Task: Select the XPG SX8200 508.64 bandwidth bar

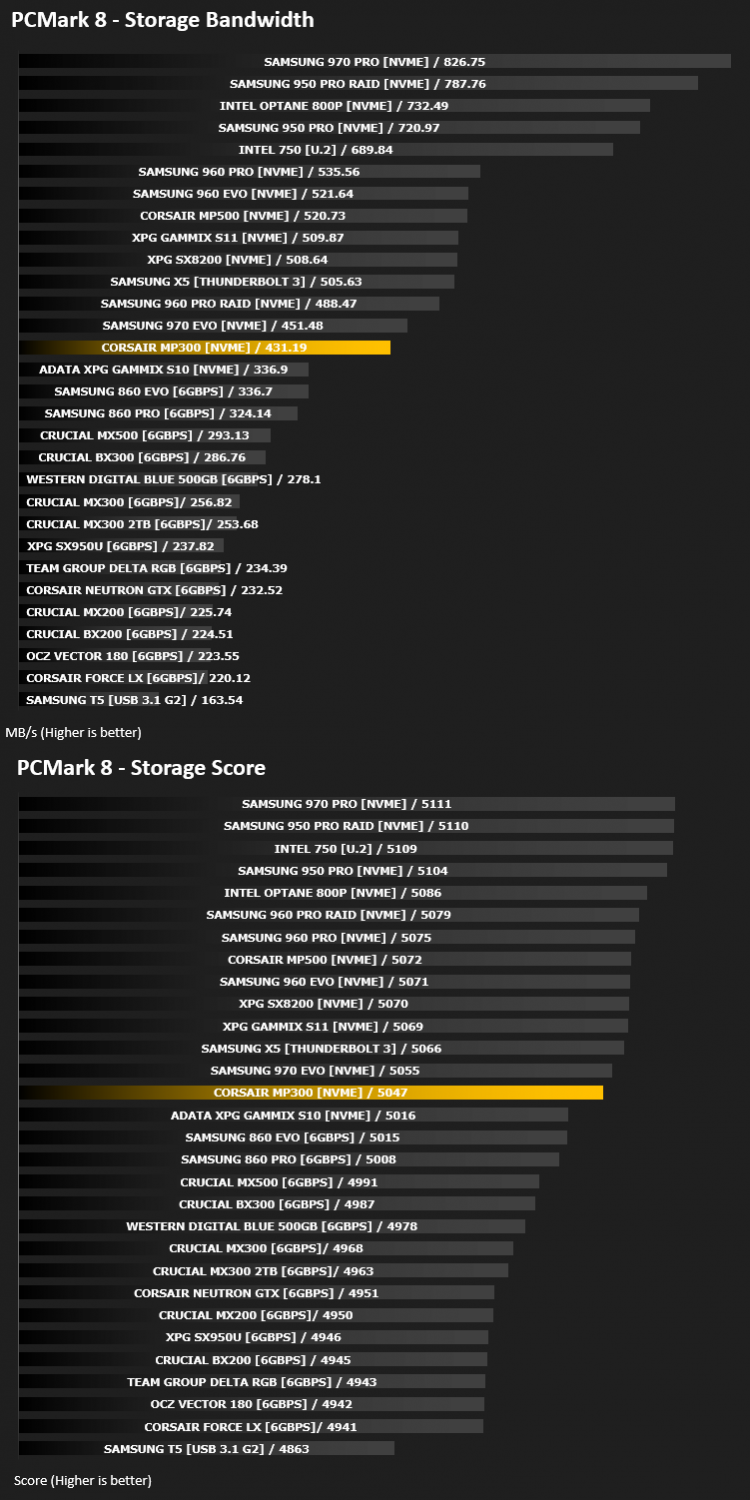Action: 238,259
